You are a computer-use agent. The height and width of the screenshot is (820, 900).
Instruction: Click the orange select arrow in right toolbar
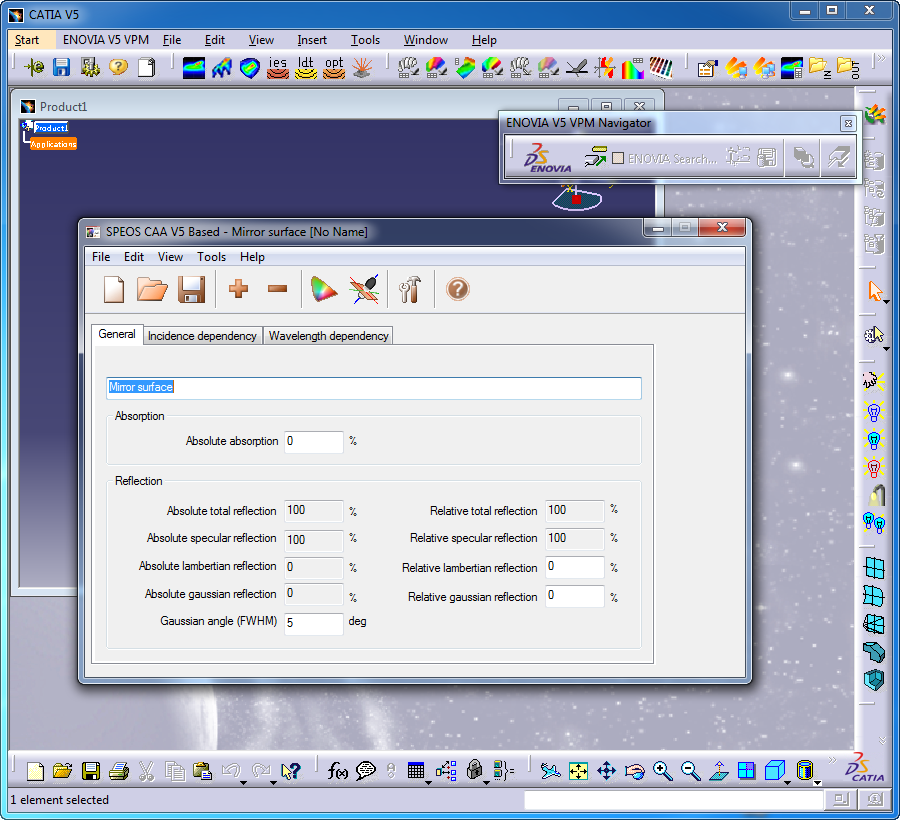pyautogui.click(x=874, y=291)
